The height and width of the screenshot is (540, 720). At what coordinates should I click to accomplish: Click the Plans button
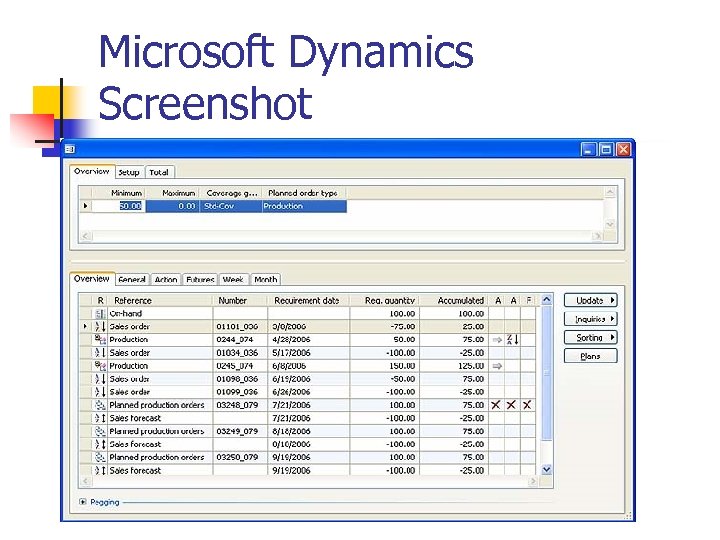pos(591,356)
